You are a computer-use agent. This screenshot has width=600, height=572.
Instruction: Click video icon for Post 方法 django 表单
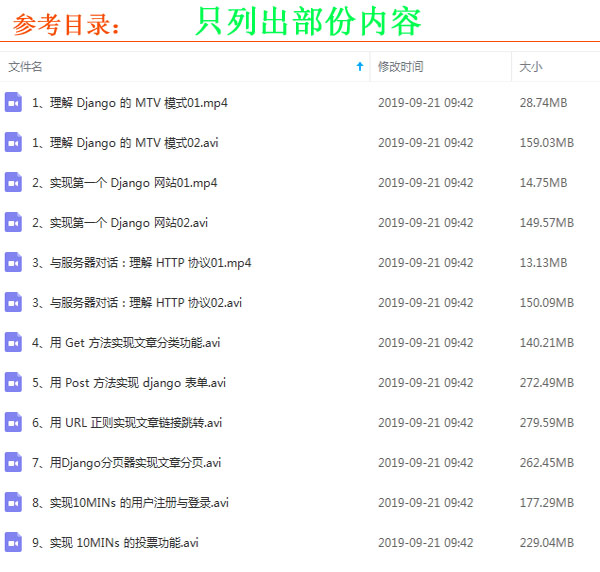13,382
